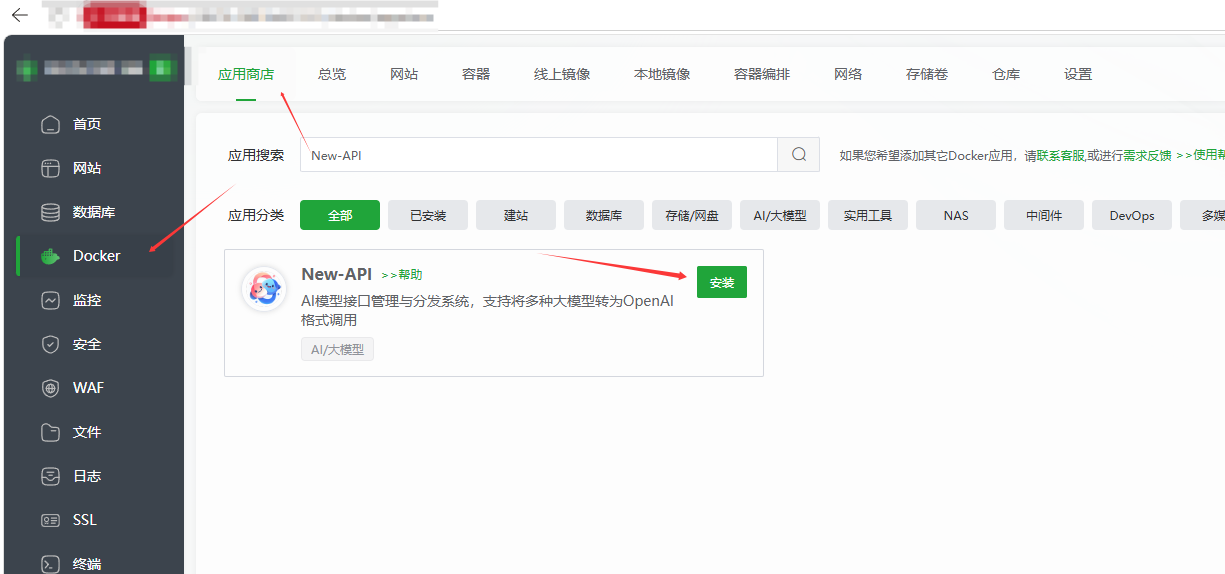Filter by AI/大模型 category
The image size is (1225, 574).
click(x=780, y=215)
